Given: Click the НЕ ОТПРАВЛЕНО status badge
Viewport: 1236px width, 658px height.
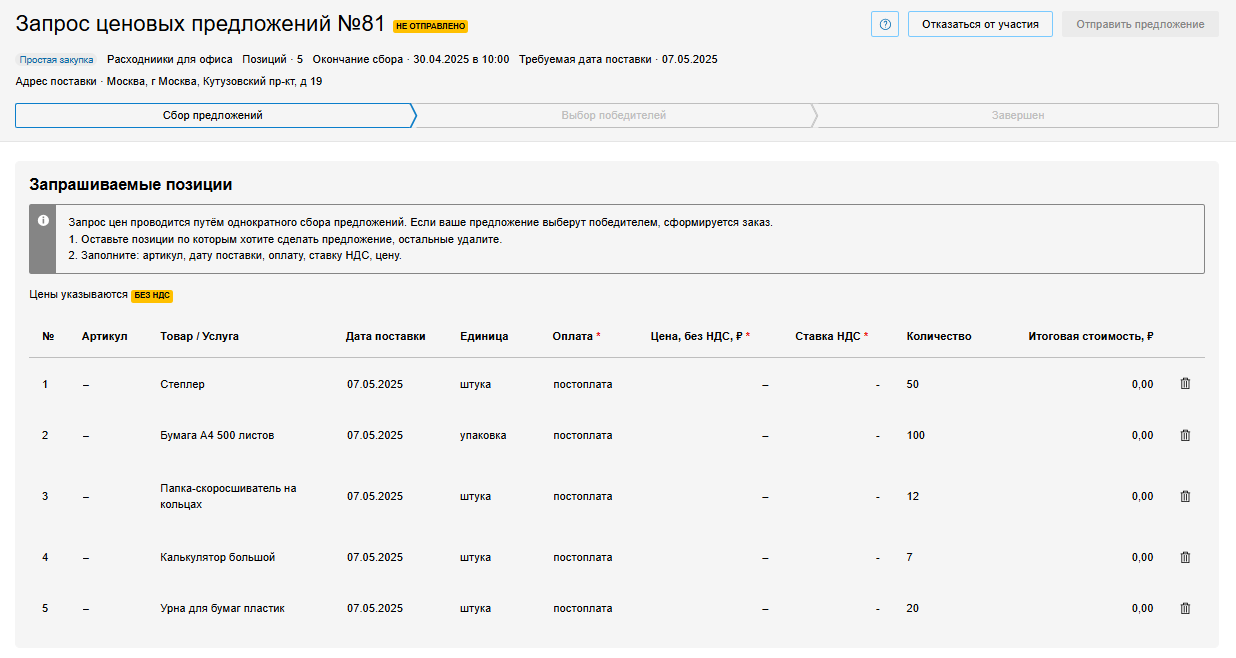Looking at the screenshot, I should click(430, 26).
